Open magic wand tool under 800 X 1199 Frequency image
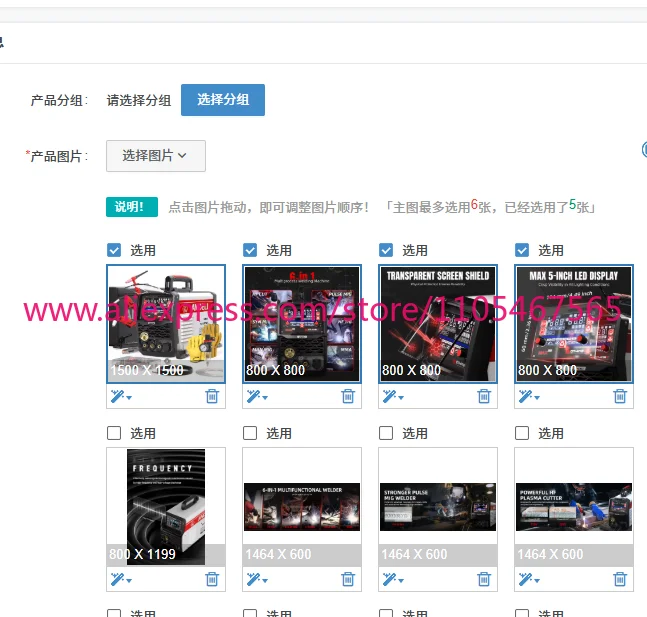The height and width of the screenshot is (617, 647). [121, 579]
